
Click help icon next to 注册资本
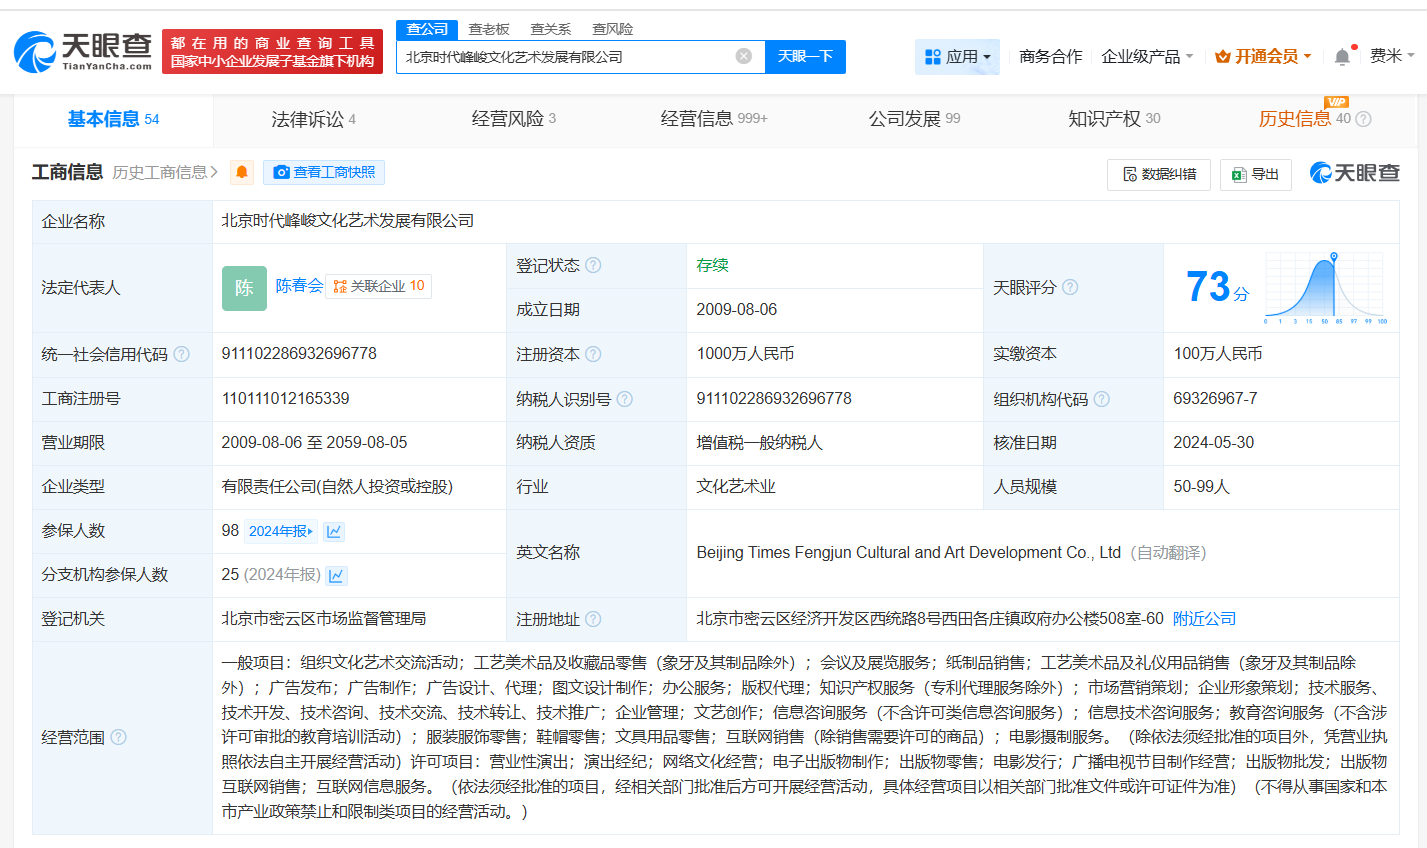[x=593, y=354]
